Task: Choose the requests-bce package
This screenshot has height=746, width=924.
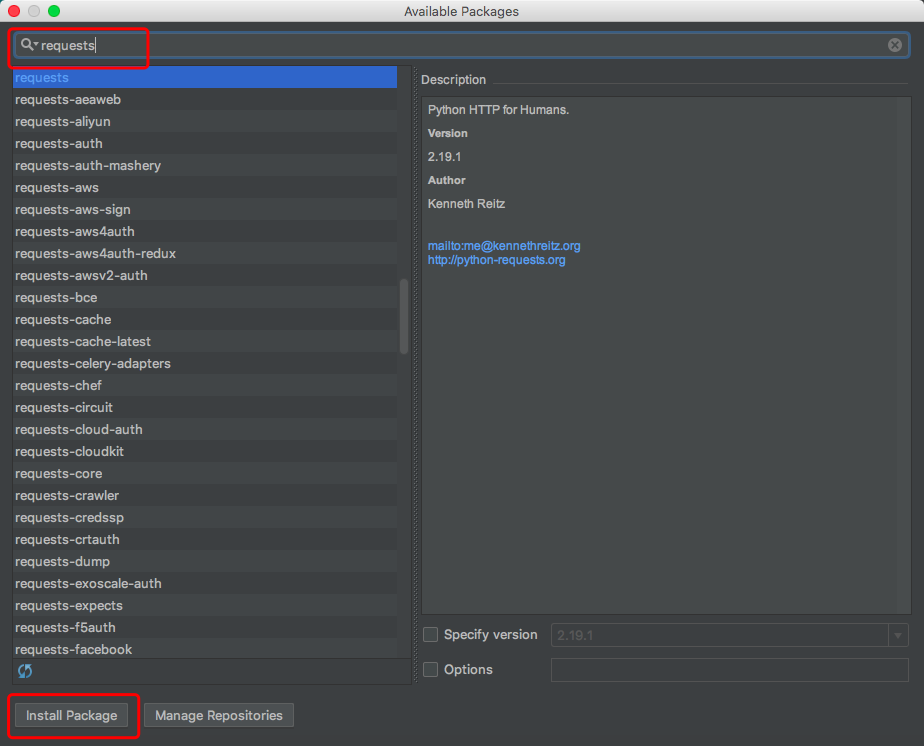Action: (x=204, y=298)
